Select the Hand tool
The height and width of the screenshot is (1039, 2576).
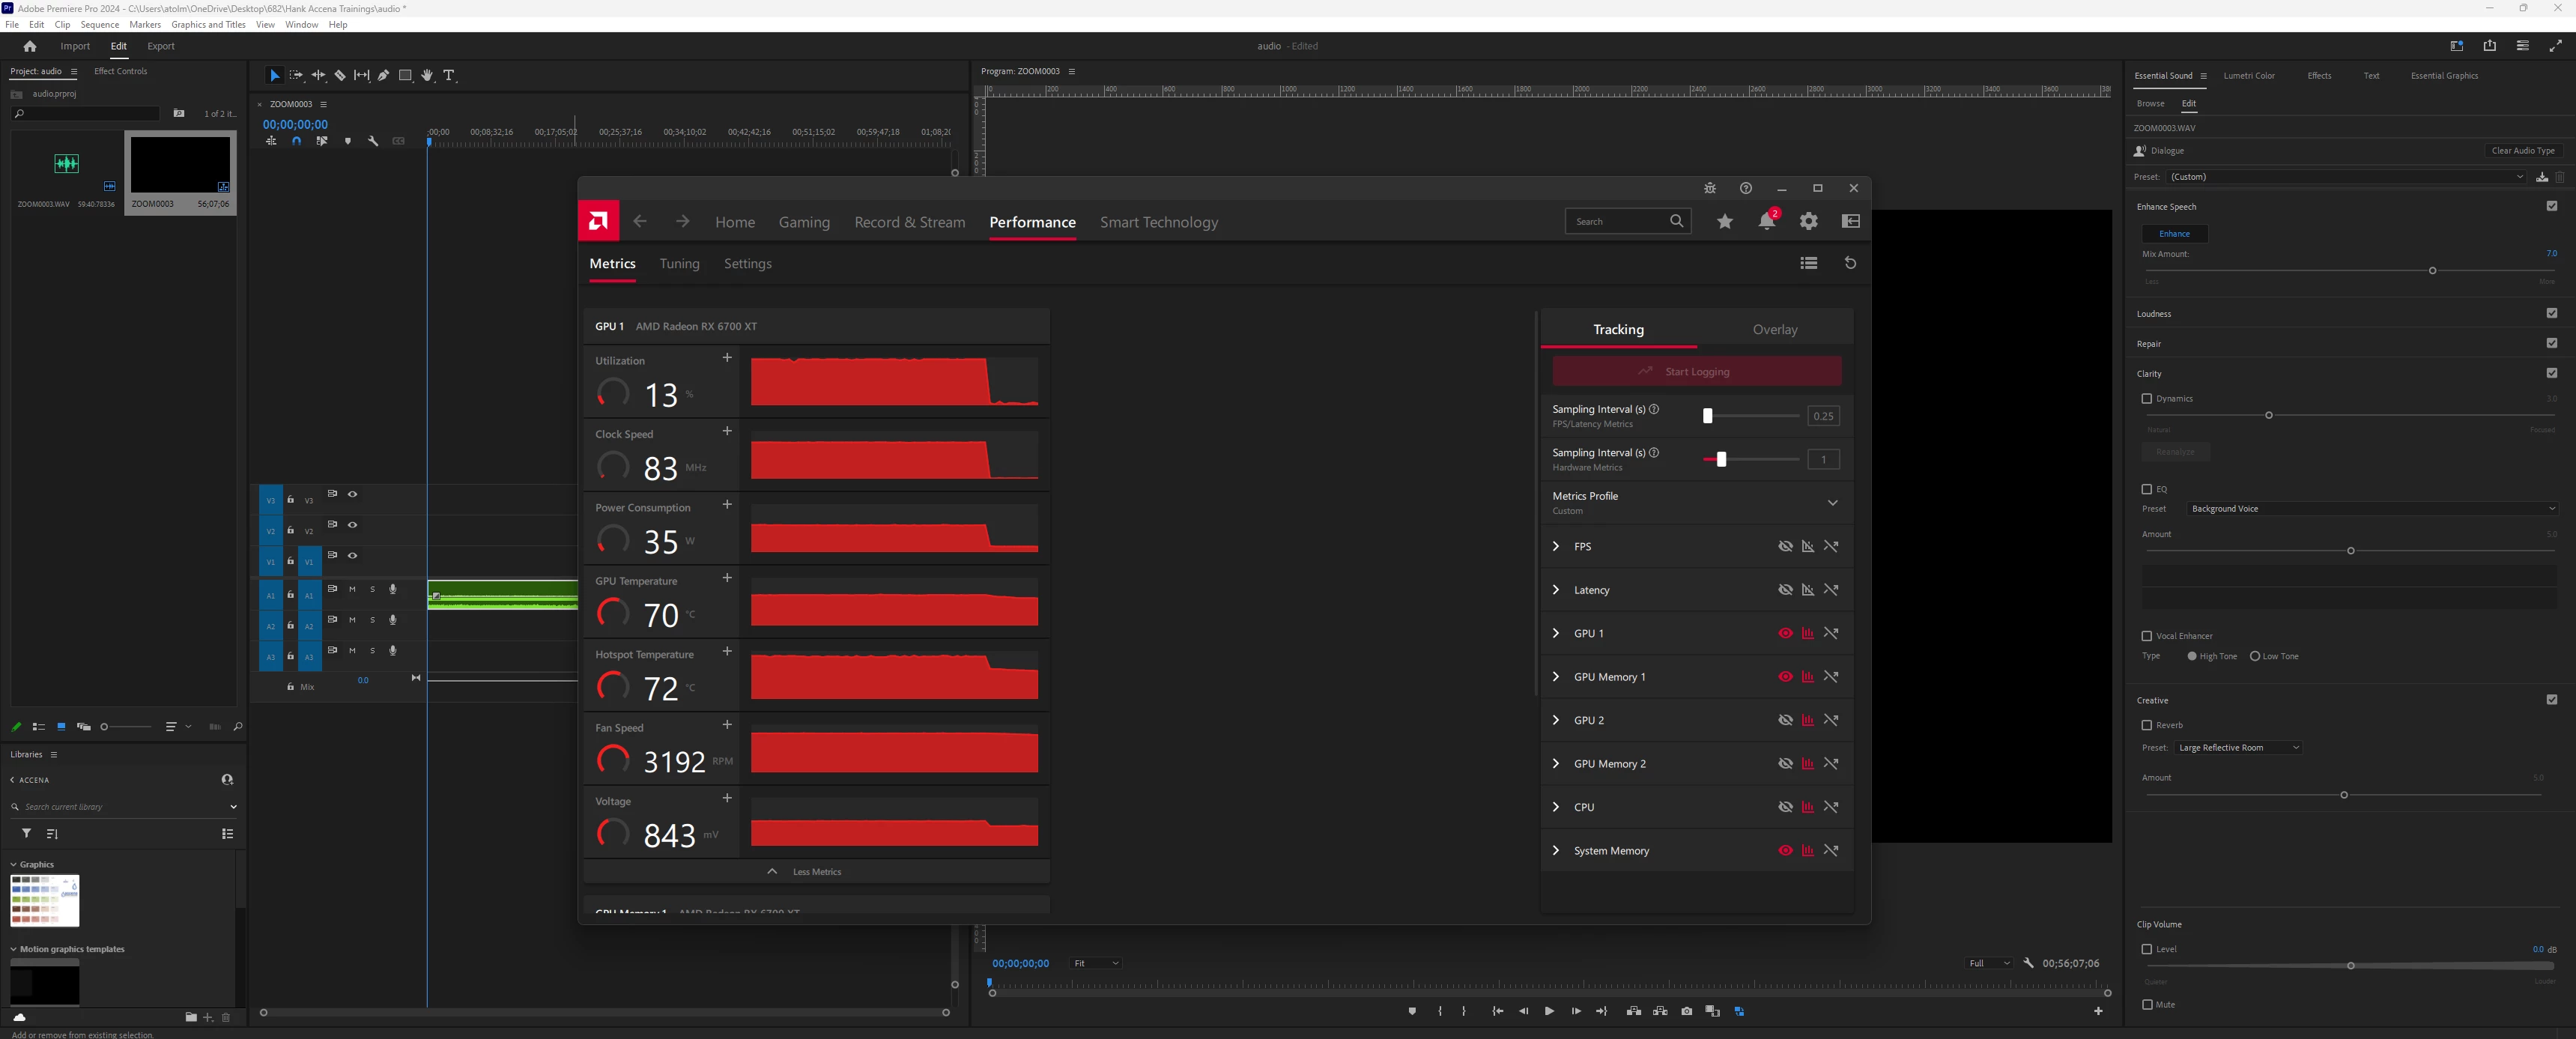(427, 75)
